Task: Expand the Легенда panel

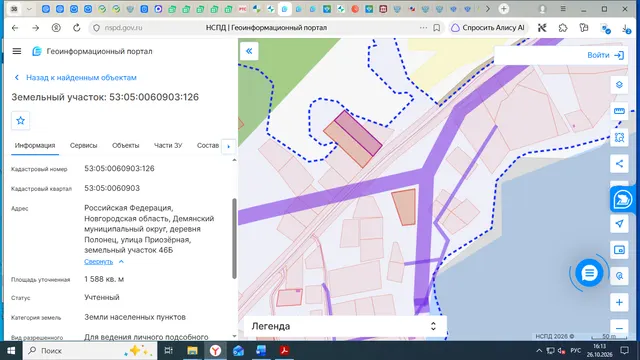Action: click(x=345, y=326)
